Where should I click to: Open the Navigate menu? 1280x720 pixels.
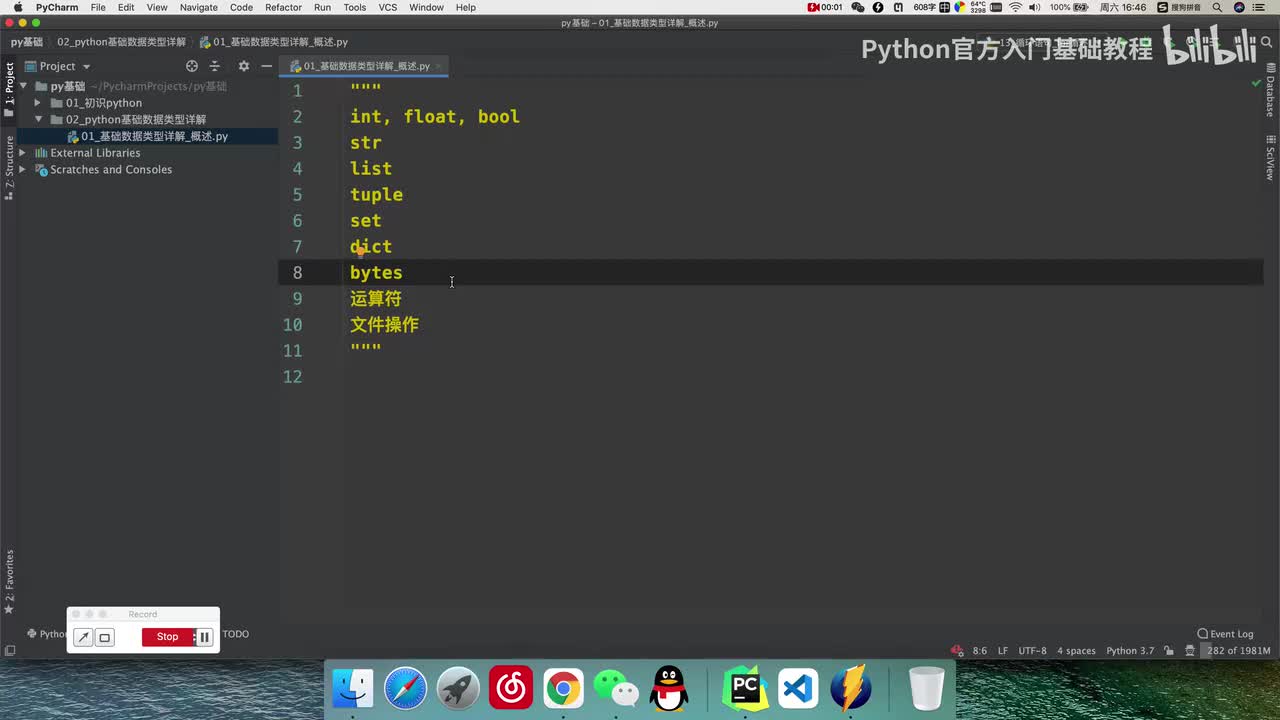(x=198, y=7)
